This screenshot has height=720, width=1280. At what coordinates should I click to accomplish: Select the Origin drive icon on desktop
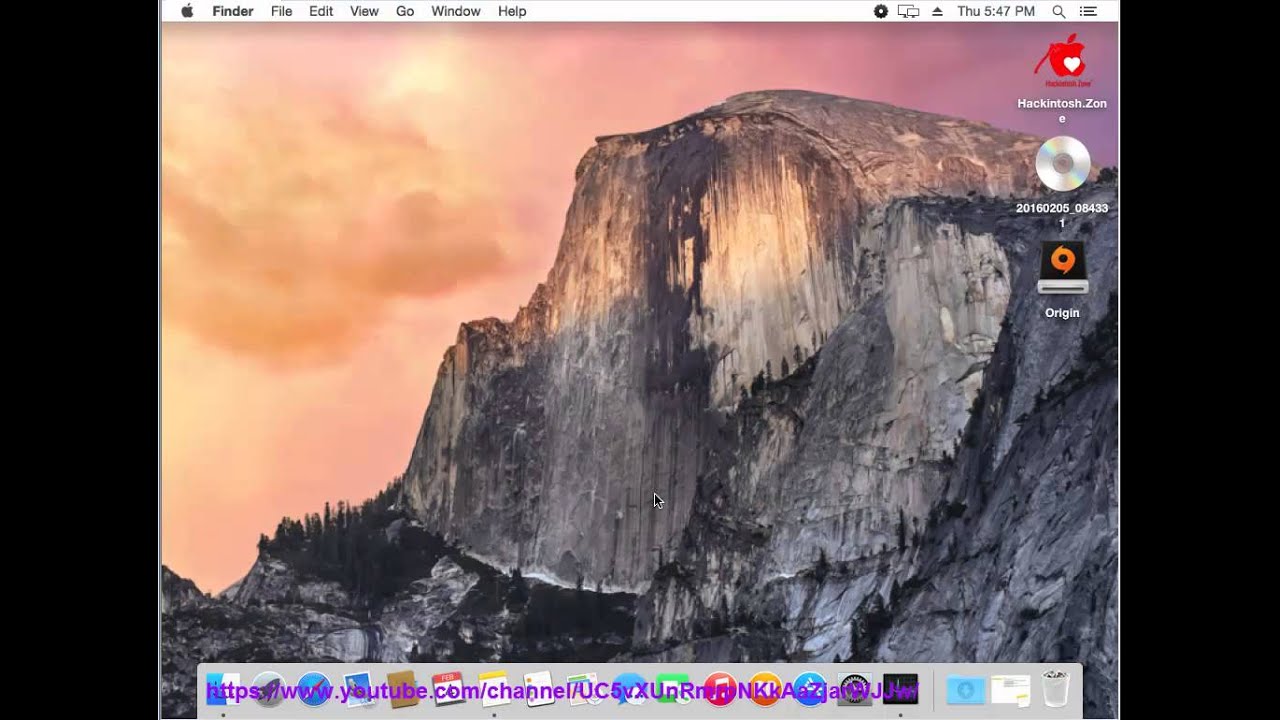pyautogui.click(x=1062, y=268)
